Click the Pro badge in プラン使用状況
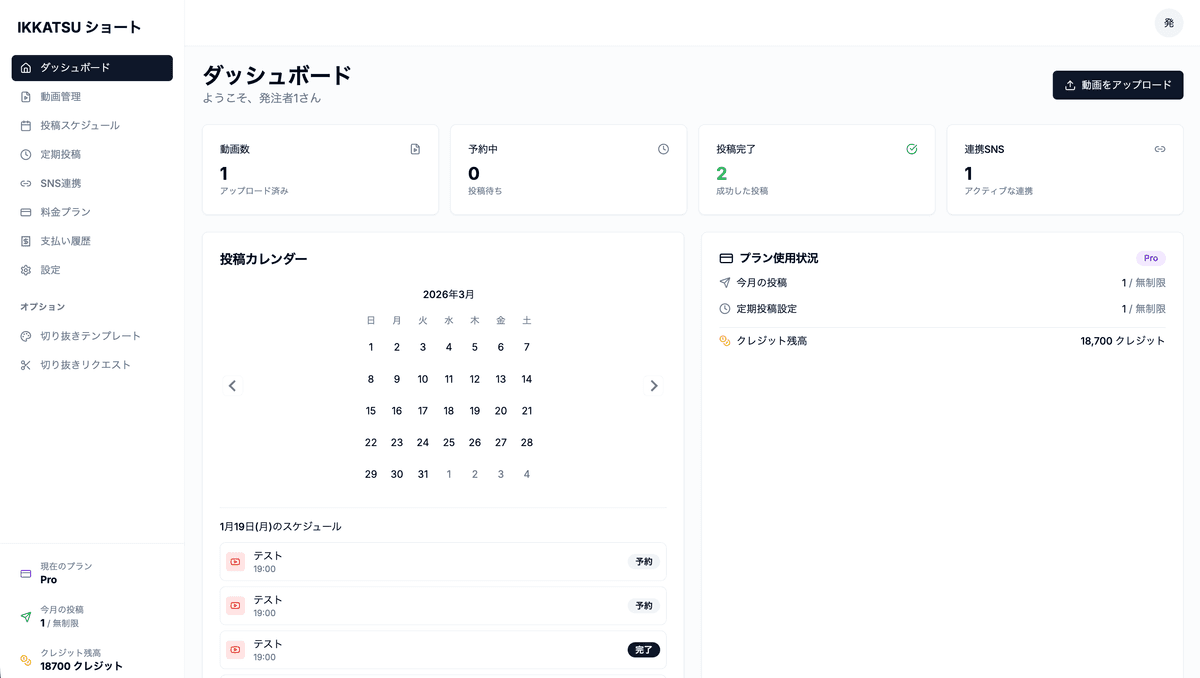Viewport: 1200px width, 678px height. point(1150,257)
